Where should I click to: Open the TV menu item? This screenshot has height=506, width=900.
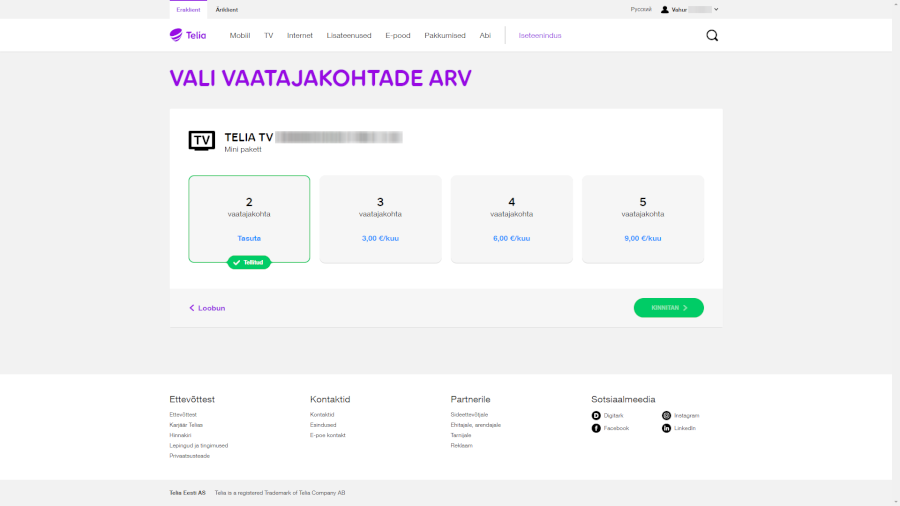click(269, 36)
